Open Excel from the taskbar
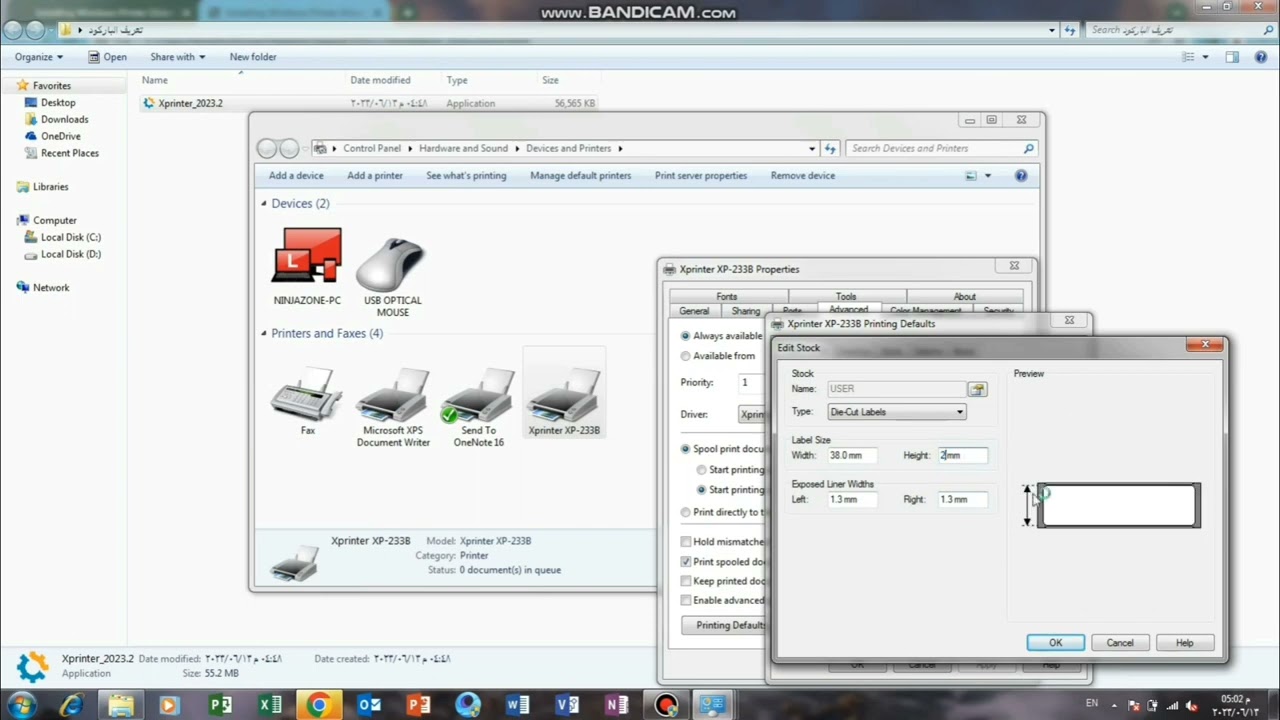This screenshot has height=720, width=1280. [x=270, y=705]
